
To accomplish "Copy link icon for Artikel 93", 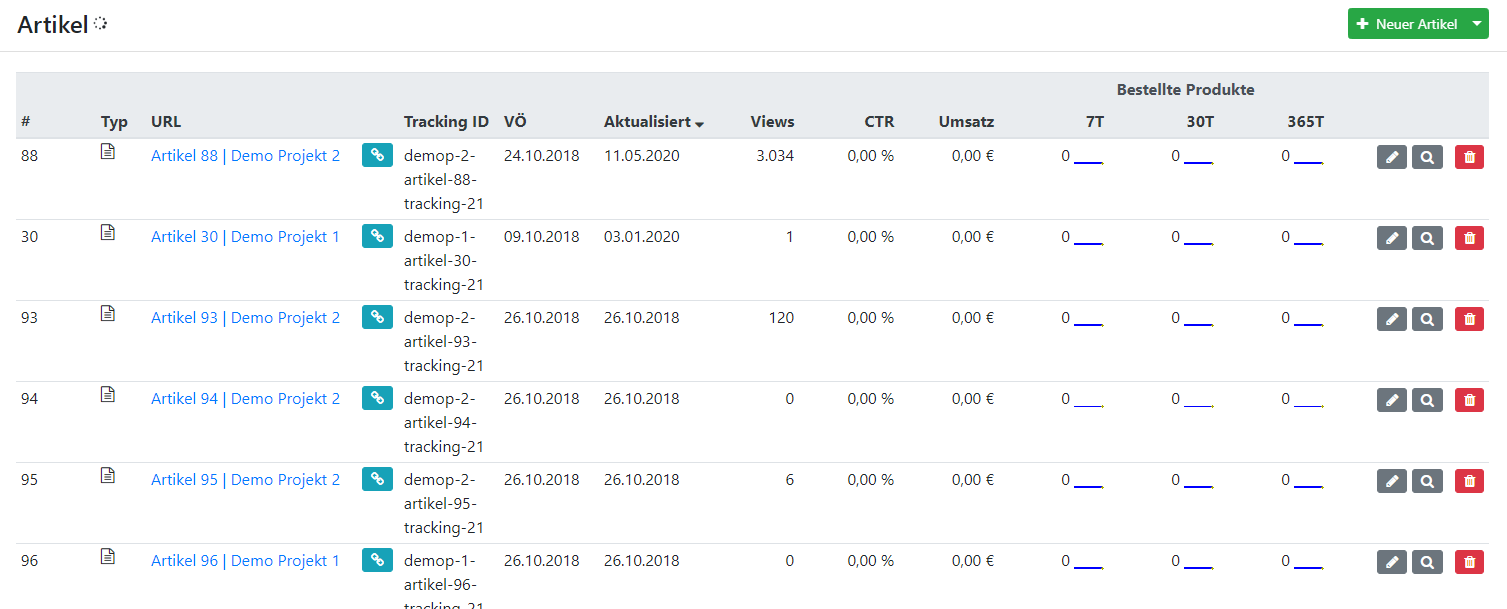I will click(377, 317).
